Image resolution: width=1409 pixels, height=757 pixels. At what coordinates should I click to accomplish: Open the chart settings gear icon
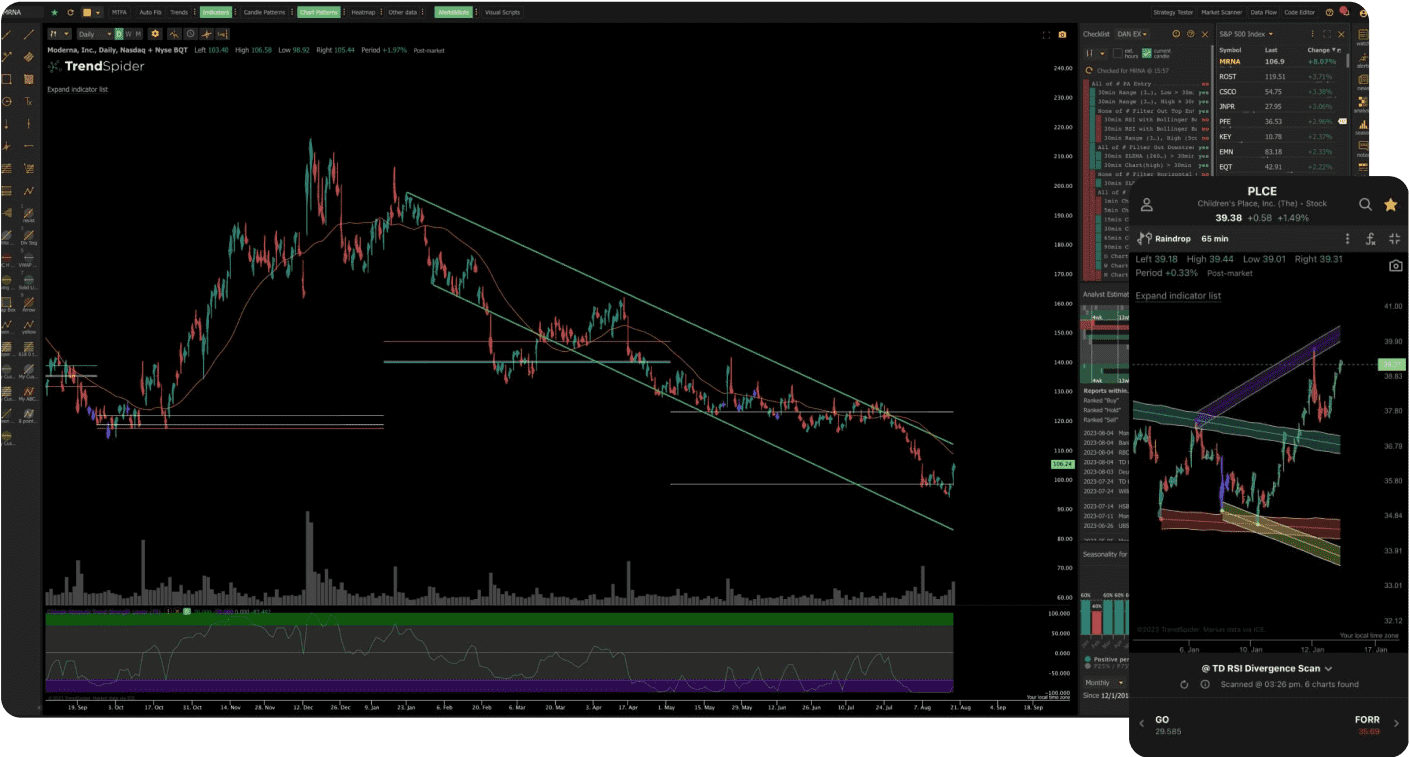tap(155, 34)
